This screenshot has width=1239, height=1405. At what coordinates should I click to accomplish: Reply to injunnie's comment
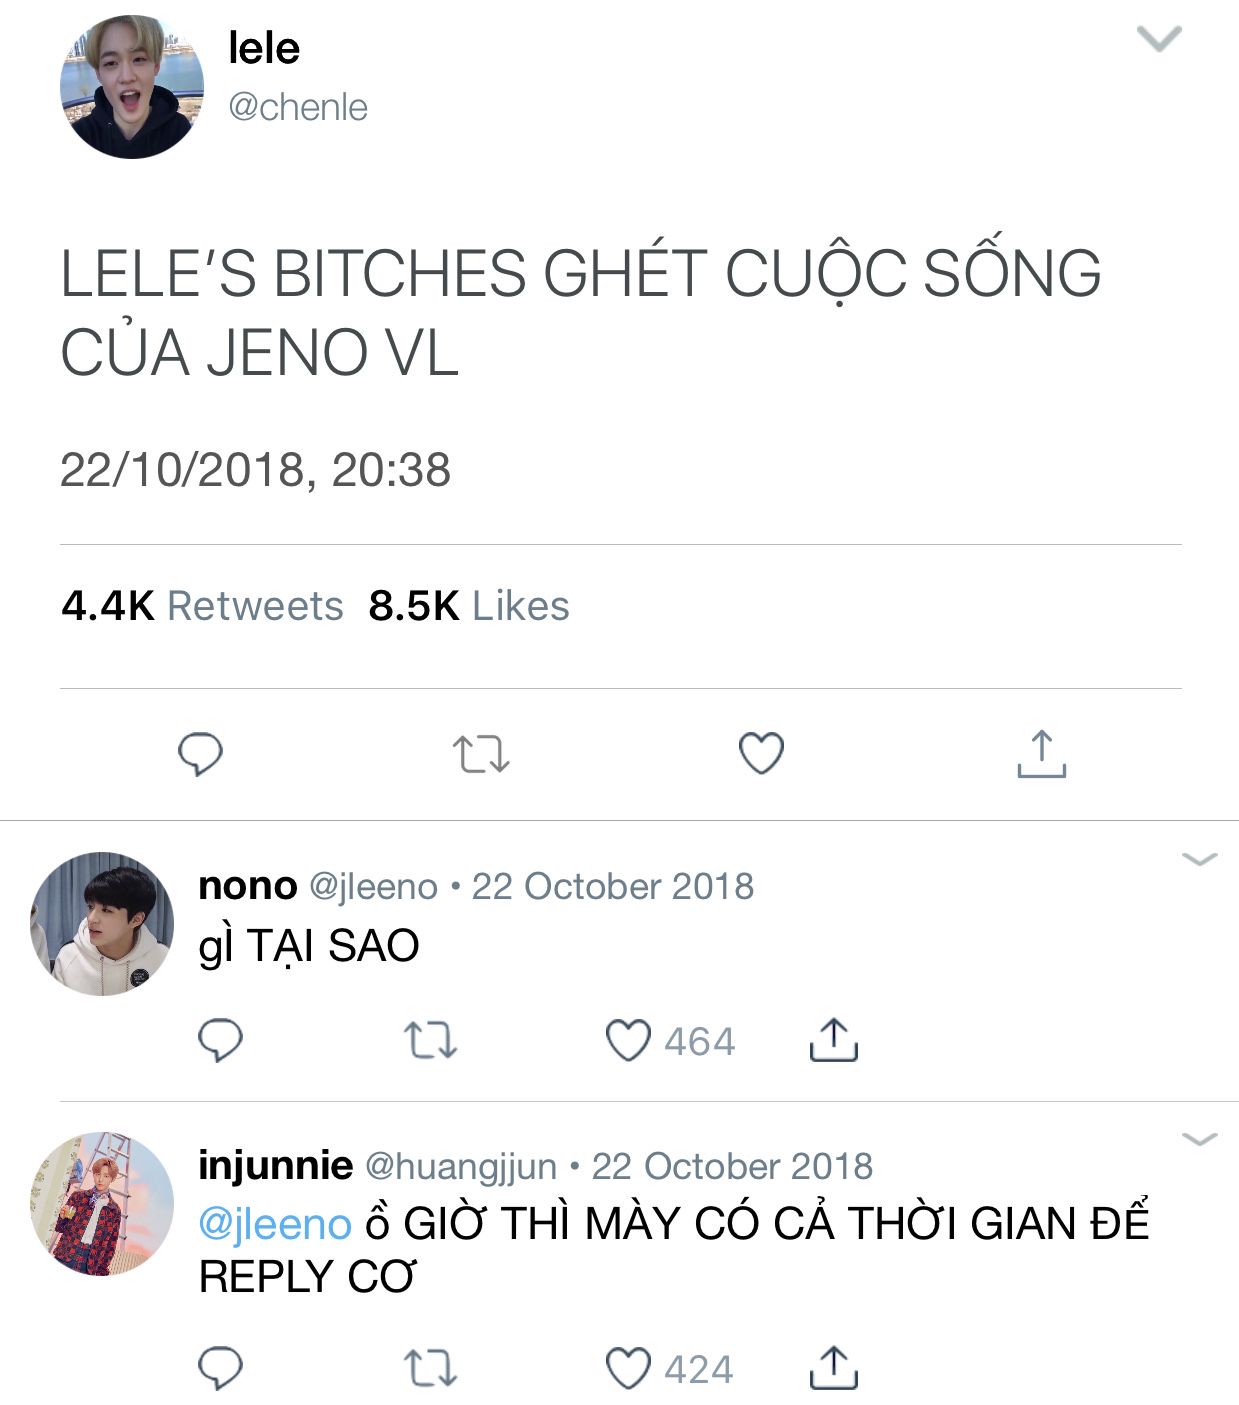pyautogui.click(x=221, y=1368)
